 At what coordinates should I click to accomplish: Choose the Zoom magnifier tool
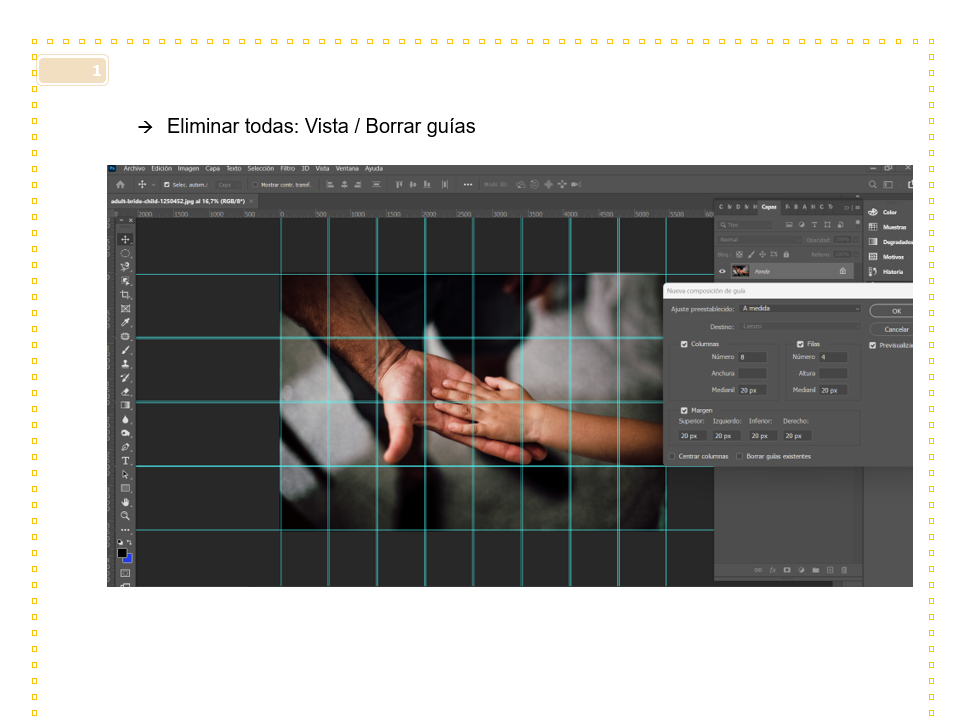coord(125,516)
